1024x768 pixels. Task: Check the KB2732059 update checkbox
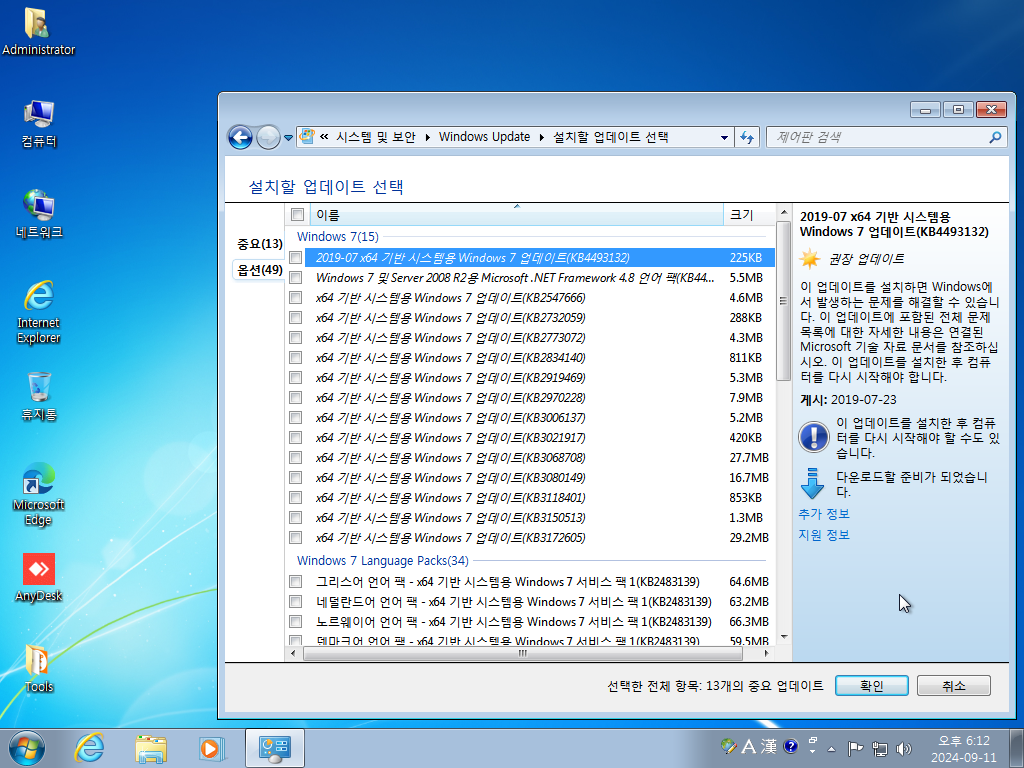pyautogui.click(x=295, y=317)
